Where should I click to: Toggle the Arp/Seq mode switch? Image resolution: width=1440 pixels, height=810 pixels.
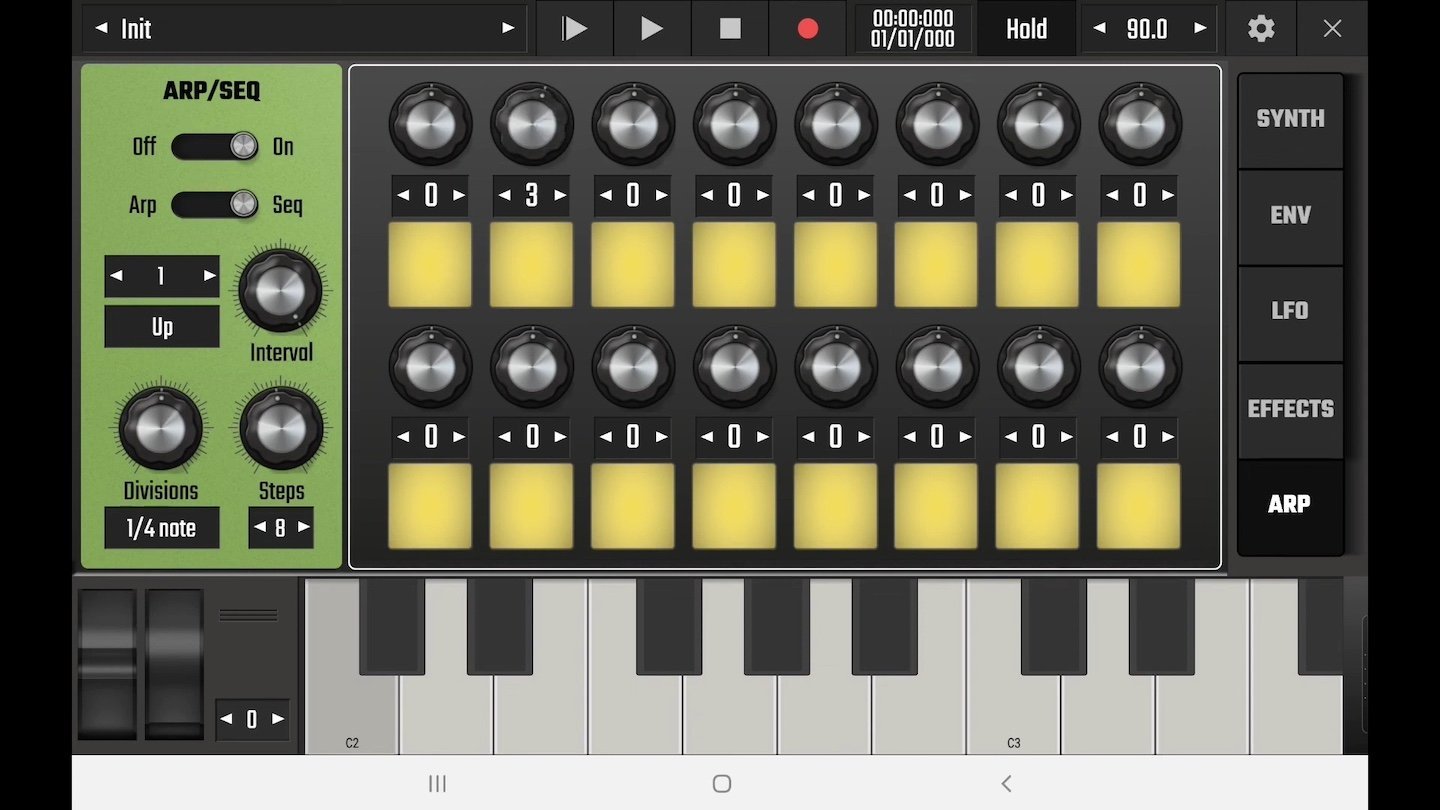tap(215, 205)
